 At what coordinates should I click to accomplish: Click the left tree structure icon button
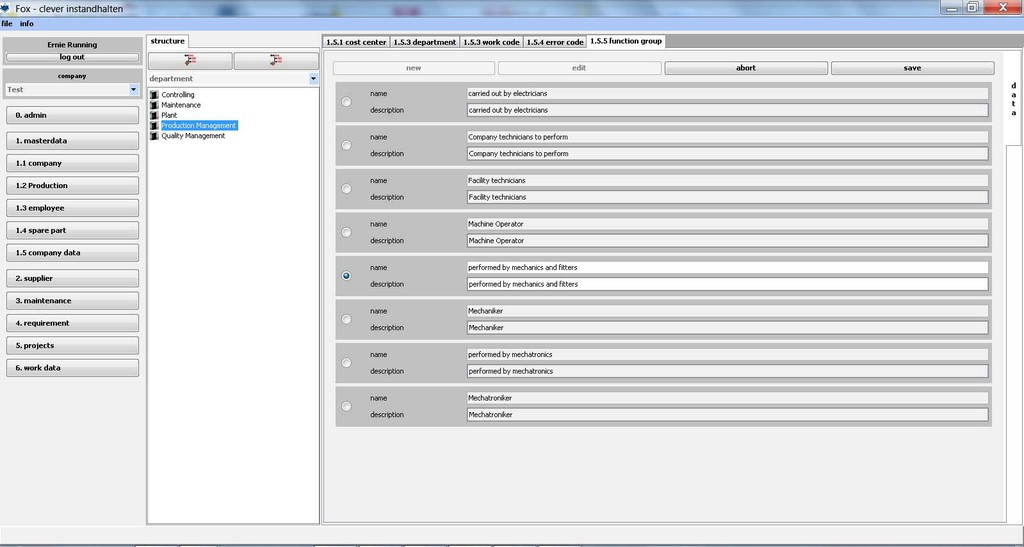coord(190,61)
